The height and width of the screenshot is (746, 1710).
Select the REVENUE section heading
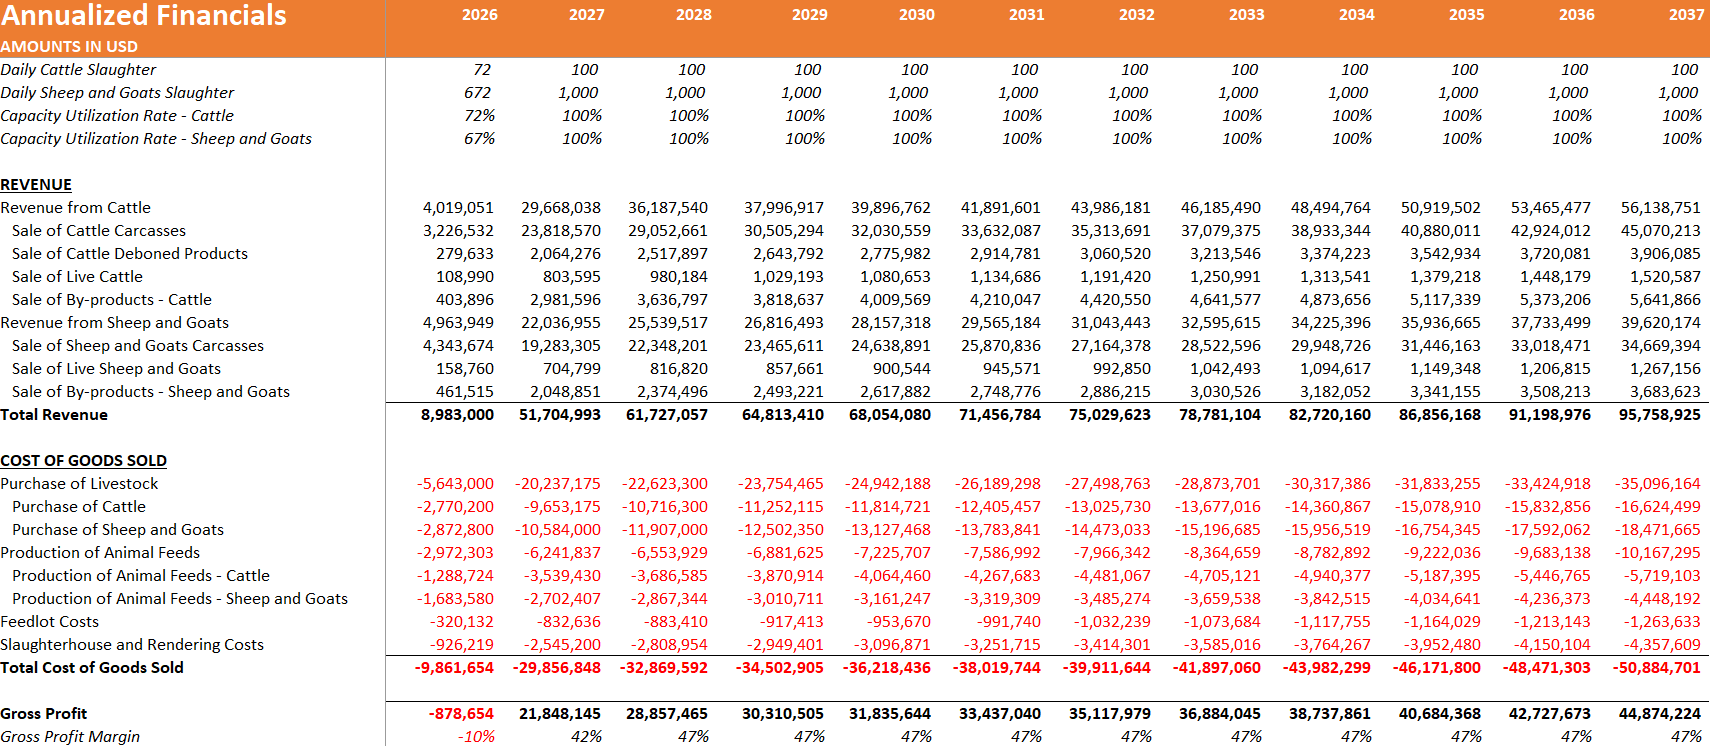tap(36, 184)
